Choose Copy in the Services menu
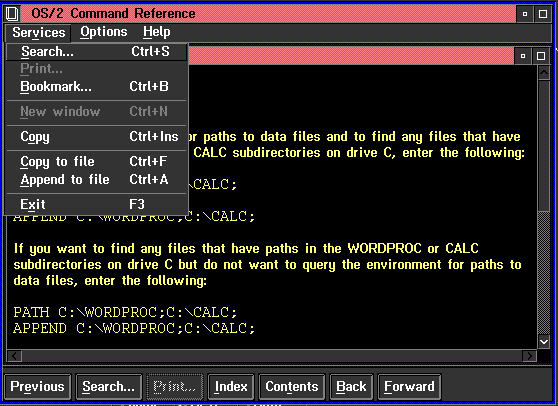Viewport: 558px width, 406px height. [x=96, y=137]
